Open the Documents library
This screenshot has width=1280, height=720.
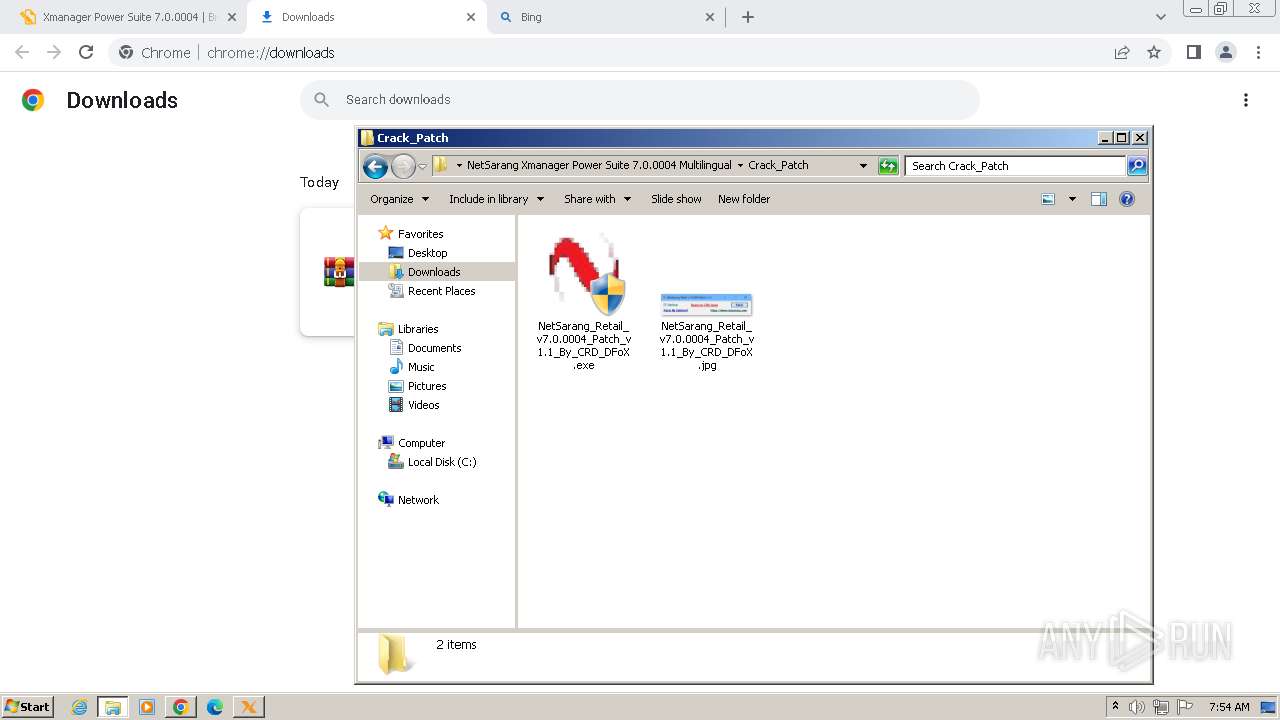click(x=434, y=348)
